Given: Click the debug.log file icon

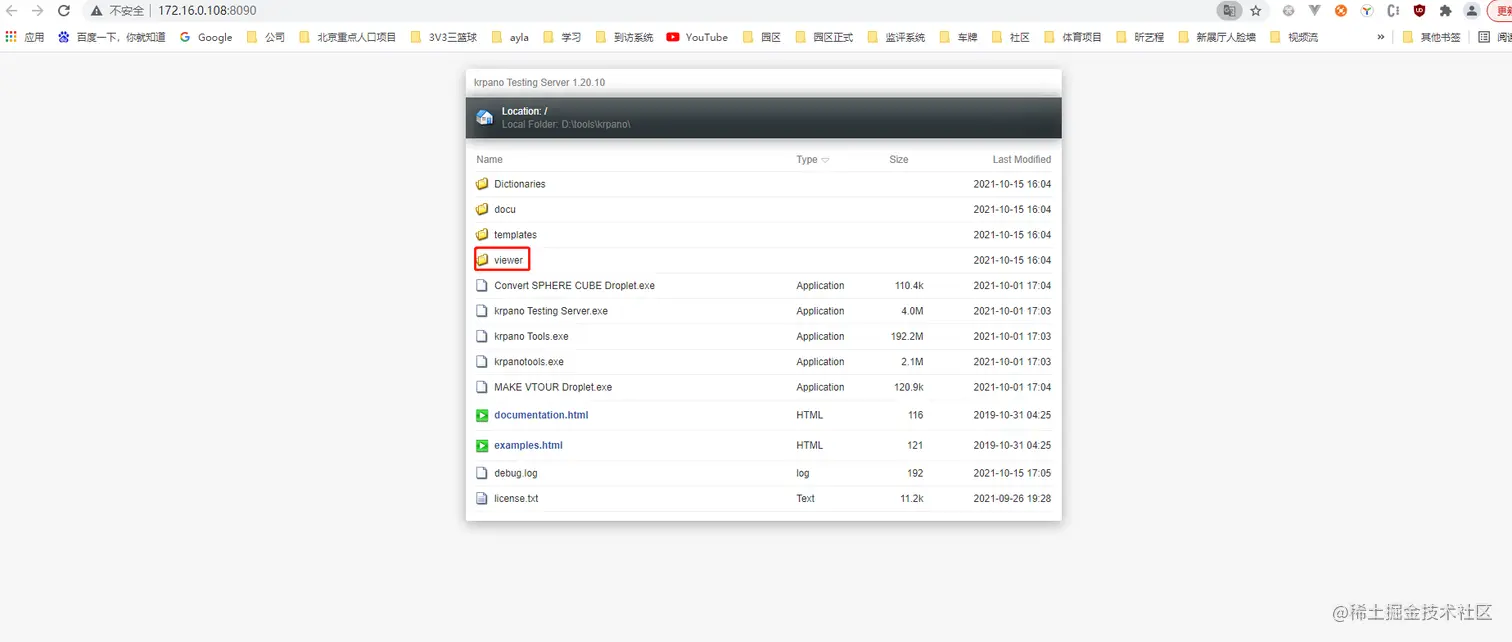Looking at the screenshot, I should (x=482, y=473).
